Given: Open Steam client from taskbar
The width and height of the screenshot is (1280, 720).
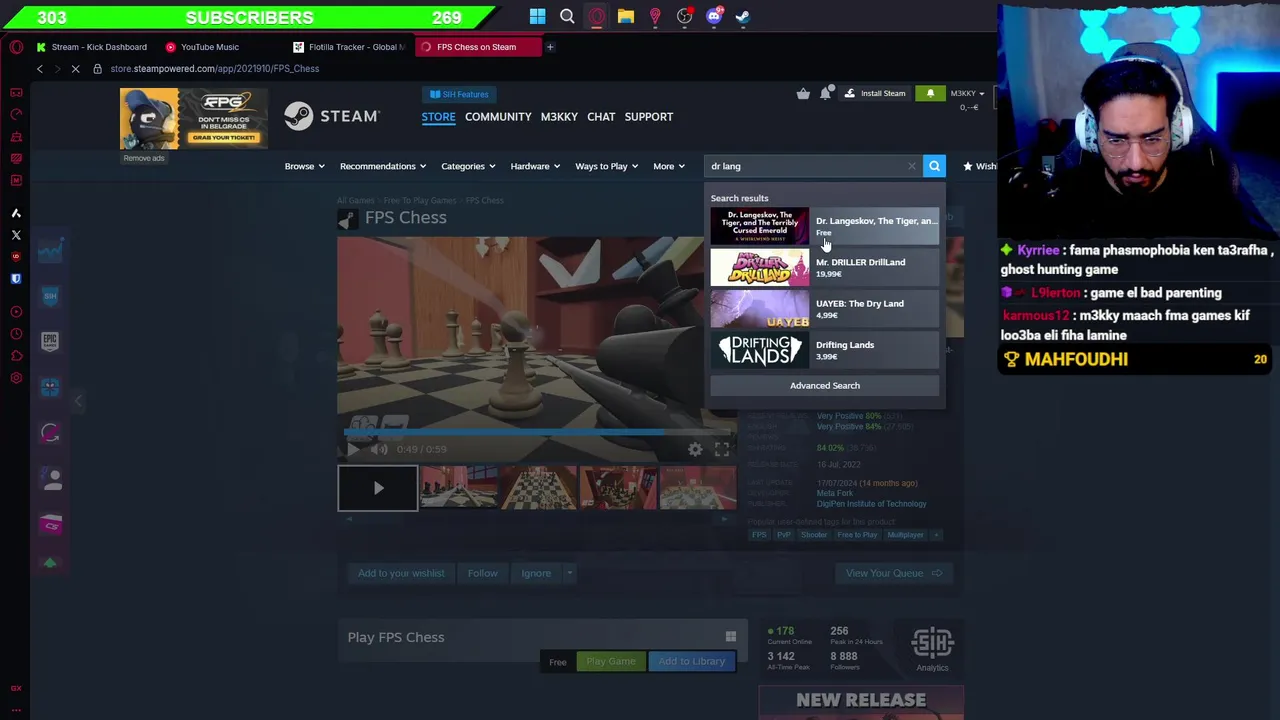Looking at the screenshot, I should [743, 16].
